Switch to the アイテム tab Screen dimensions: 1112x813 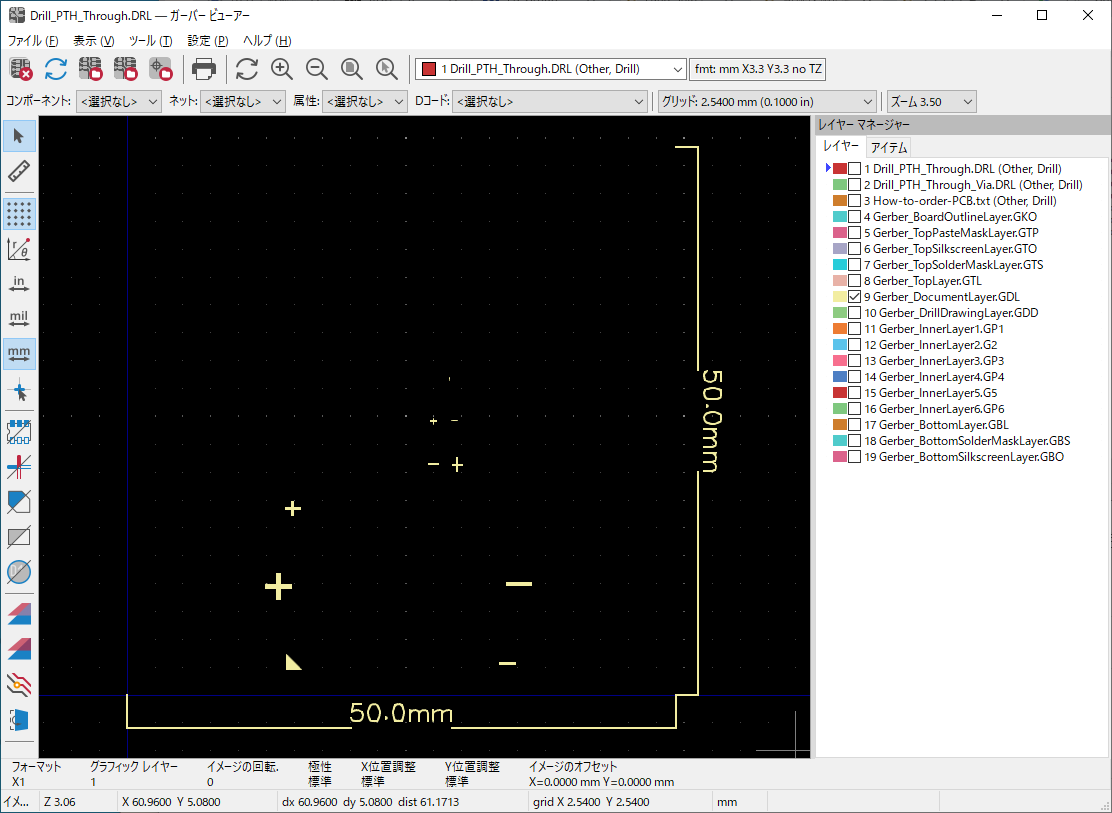pyautogui.click(x=889, y=147)
